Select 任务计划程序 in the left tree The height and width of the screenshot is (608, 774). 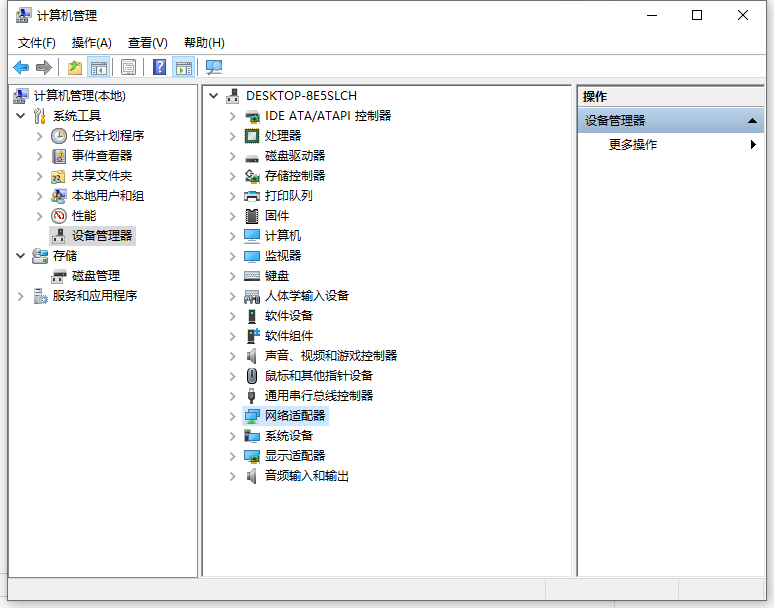[107, 136]
